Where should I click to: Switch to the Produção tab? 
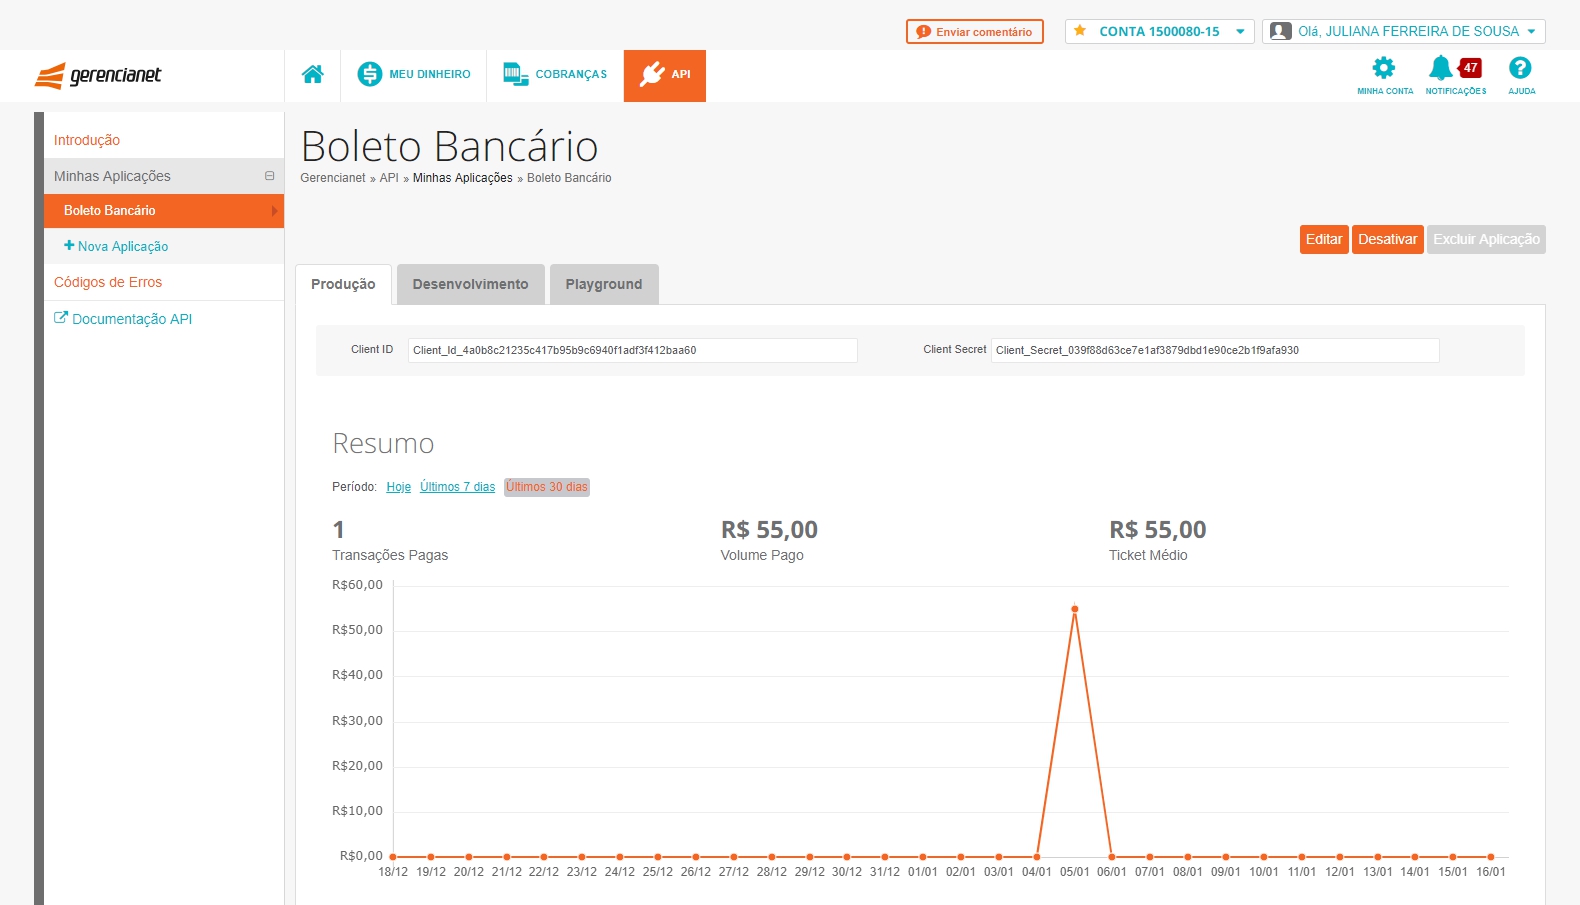point(343,284)
